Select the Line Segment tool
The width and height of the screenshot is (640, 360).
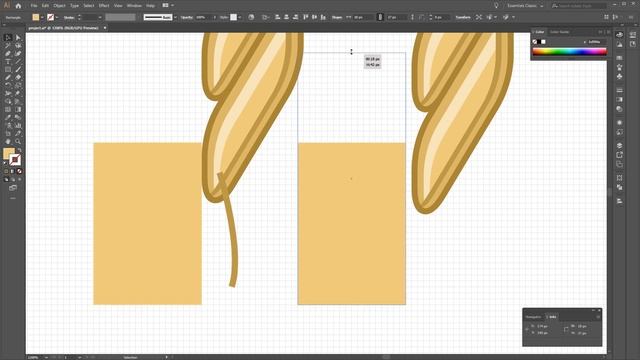(18, 62)
